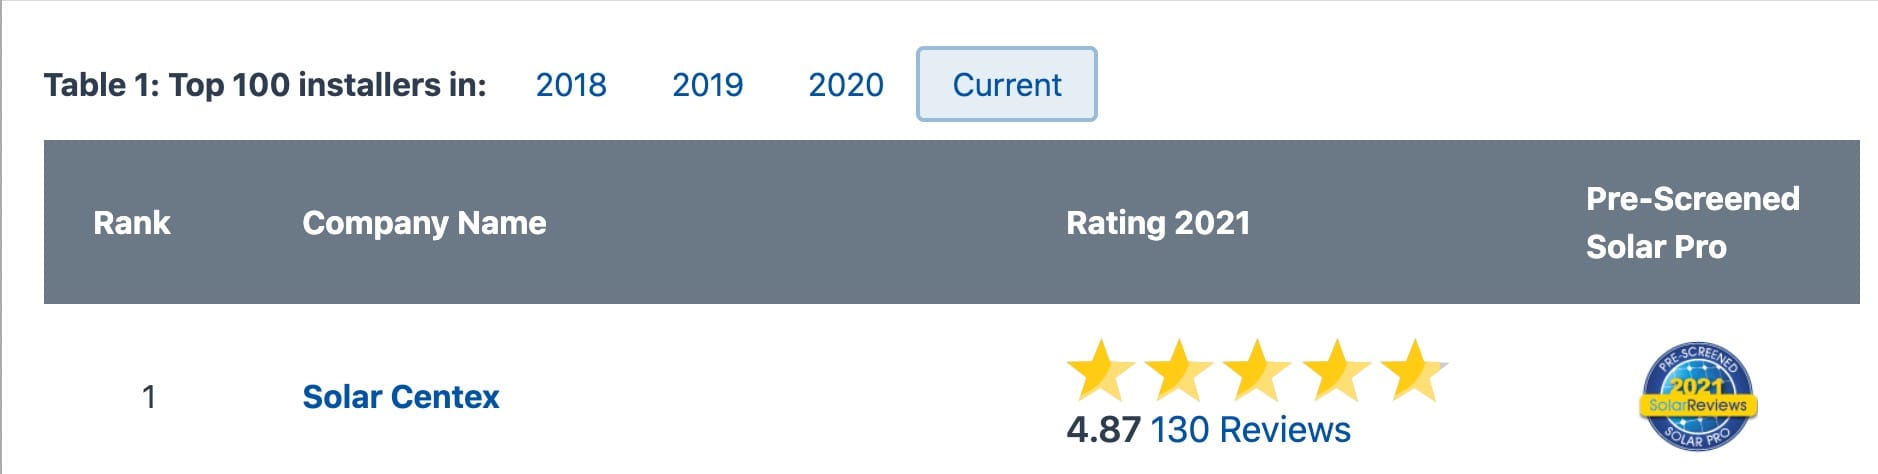The image size is (1878, 474).
Task: Show the 2020 top installers list
Action: (x=846, y=85)
